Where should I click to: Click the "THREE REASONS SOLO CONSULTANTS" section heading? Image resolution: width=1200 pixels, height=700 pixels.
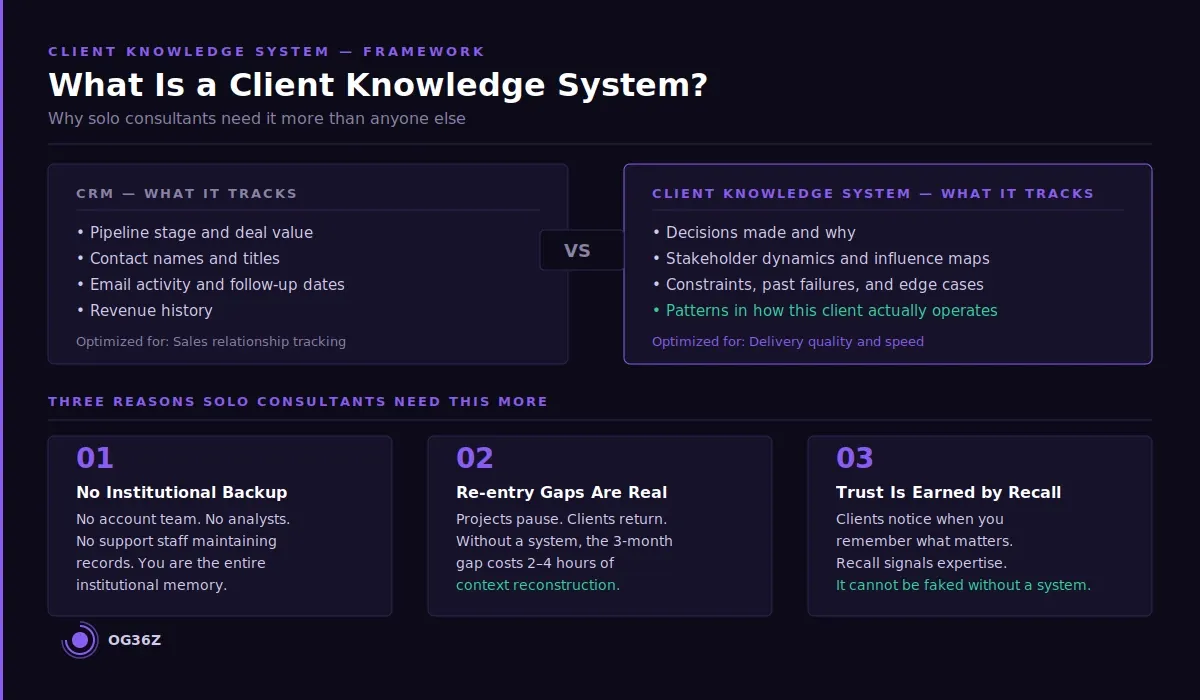click(298, 401)
